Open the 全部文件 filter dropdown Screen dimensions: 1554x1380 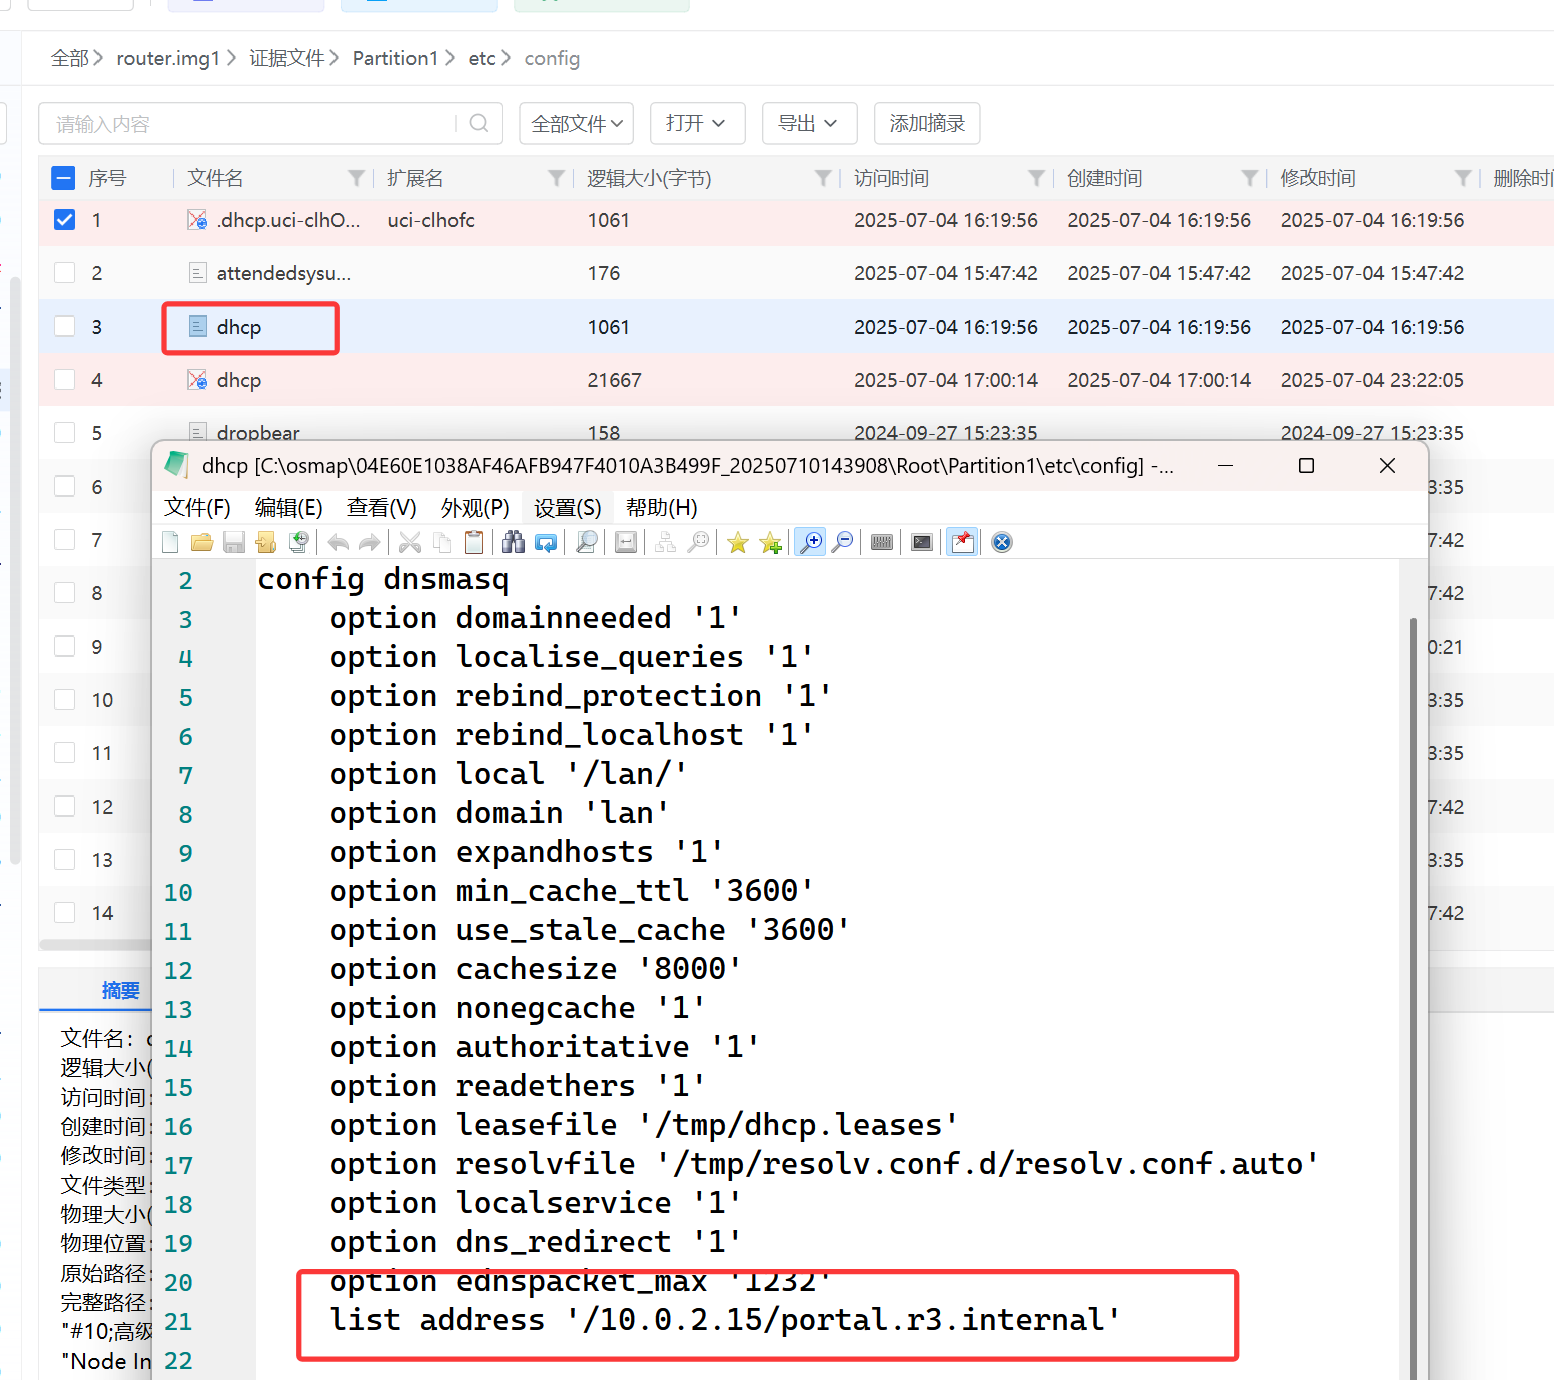577,123
